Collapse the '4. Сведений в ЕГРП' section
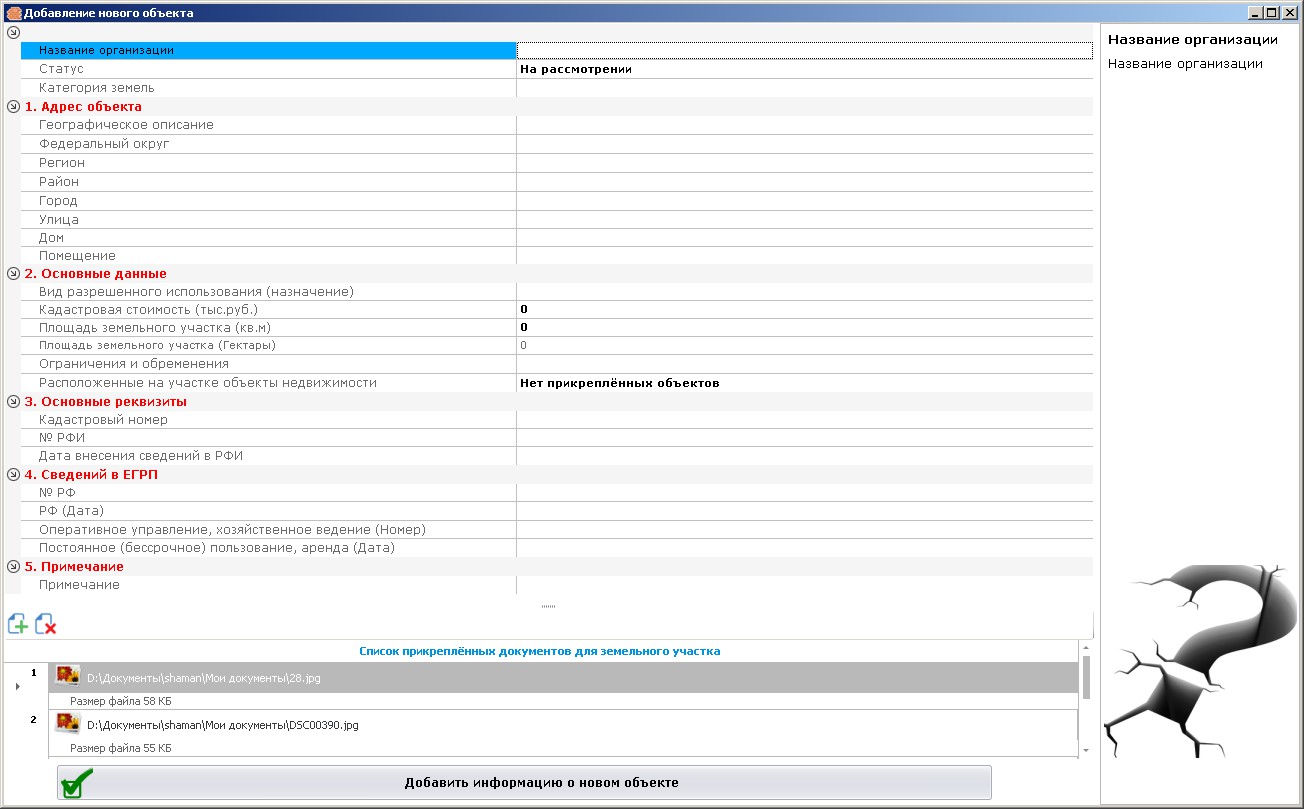Screen dimensions: 1304x809 click(13, 474)
